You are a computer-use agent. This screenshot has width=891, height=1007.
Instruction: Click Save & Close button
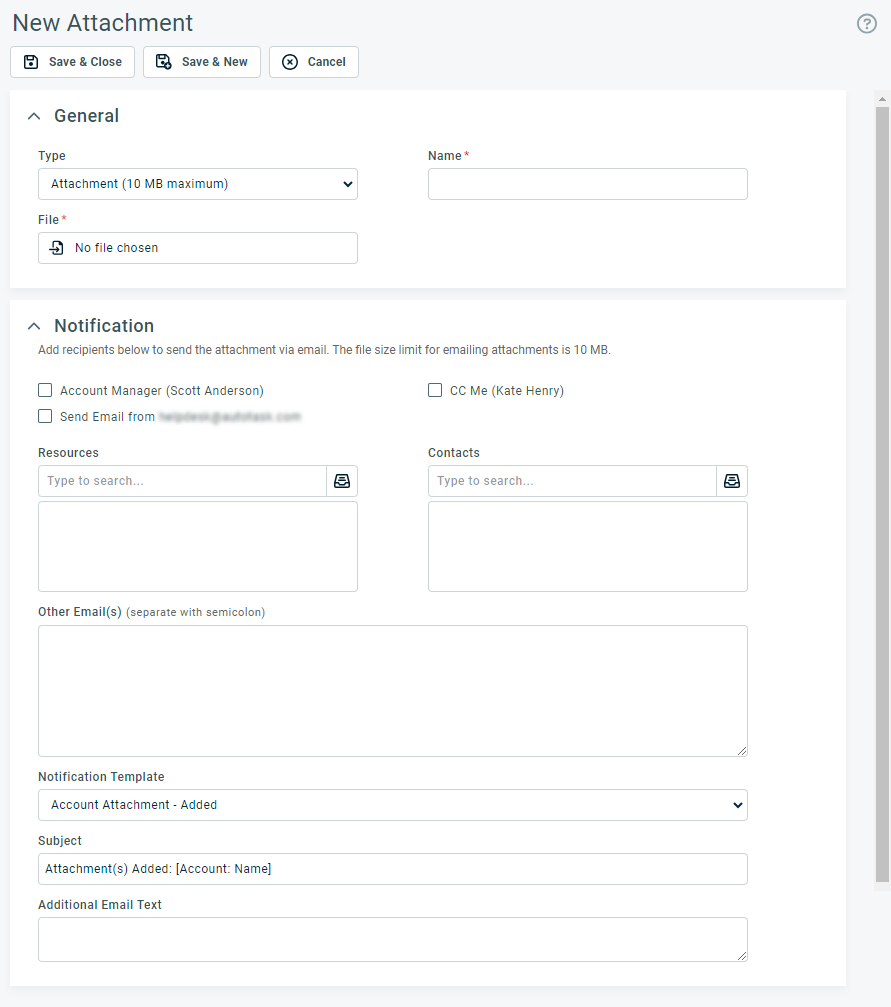point(73,62)
